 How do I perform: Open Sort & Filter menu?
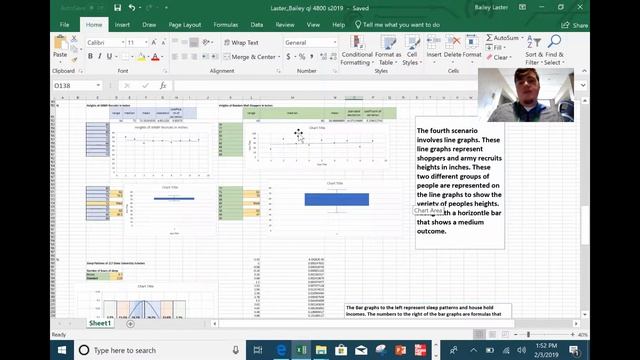point(534,50)
